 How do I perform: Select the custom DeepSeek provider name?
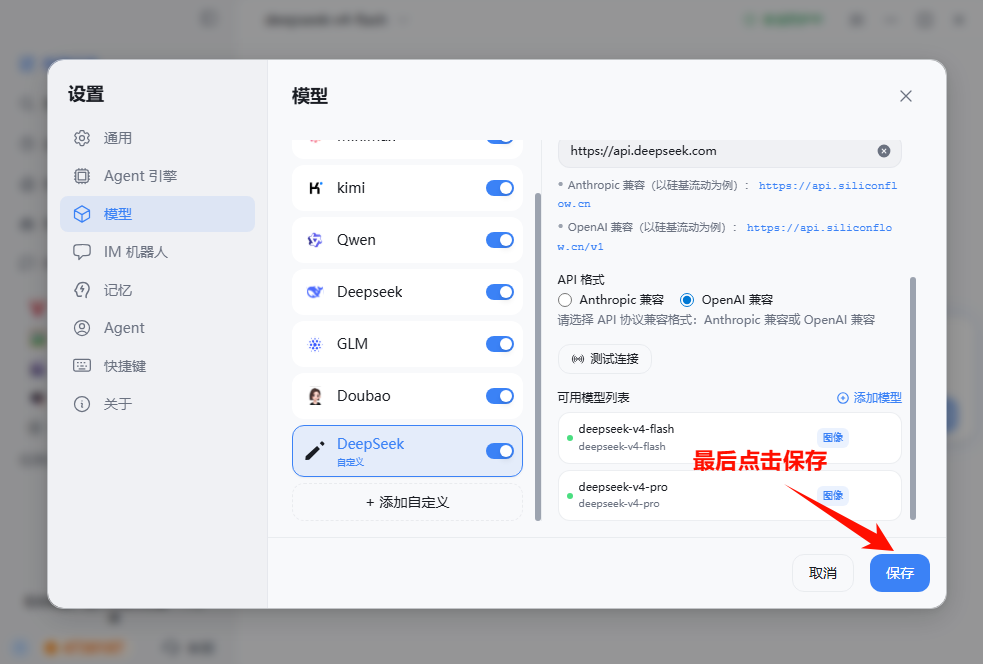(371, 444)
